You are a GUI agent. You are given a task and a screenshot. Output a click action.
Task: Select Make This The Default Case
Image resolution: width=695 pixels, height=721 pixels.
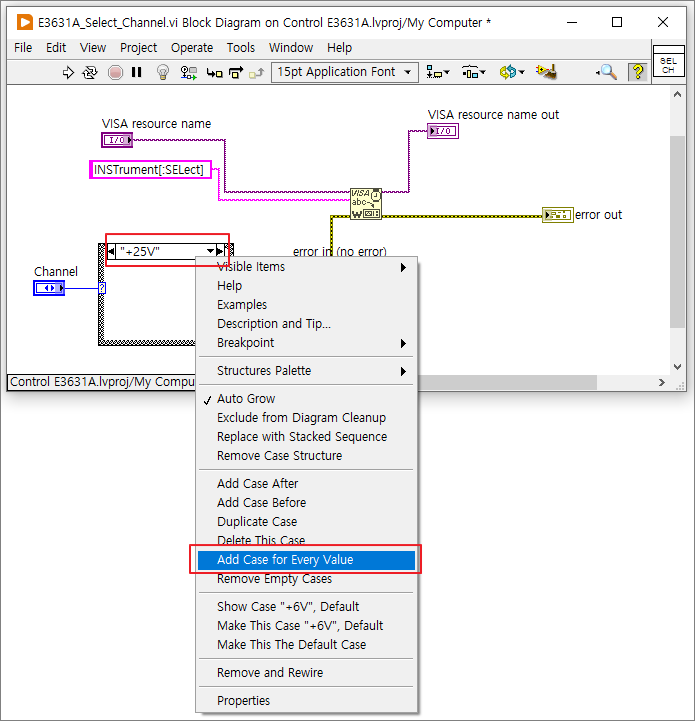(x=307, y=645)
